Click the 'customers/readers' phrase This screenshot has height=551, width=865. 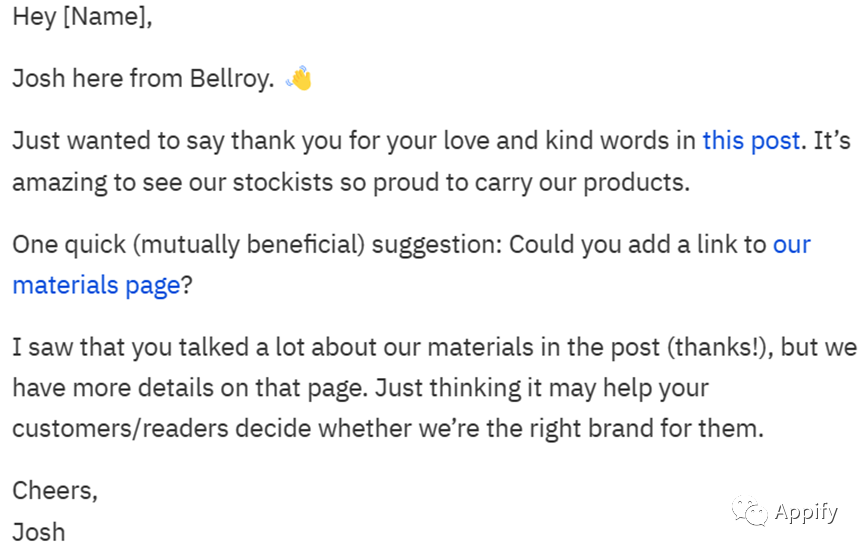tap(120, 429)
